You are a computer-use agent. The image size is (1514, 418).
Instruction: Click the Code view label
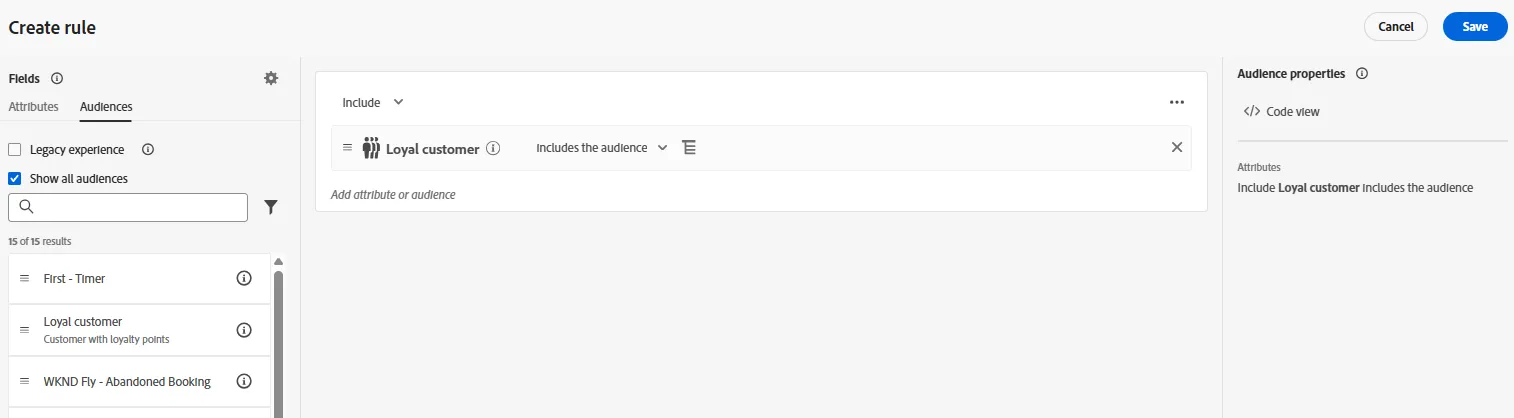[x=1293, y=111]
